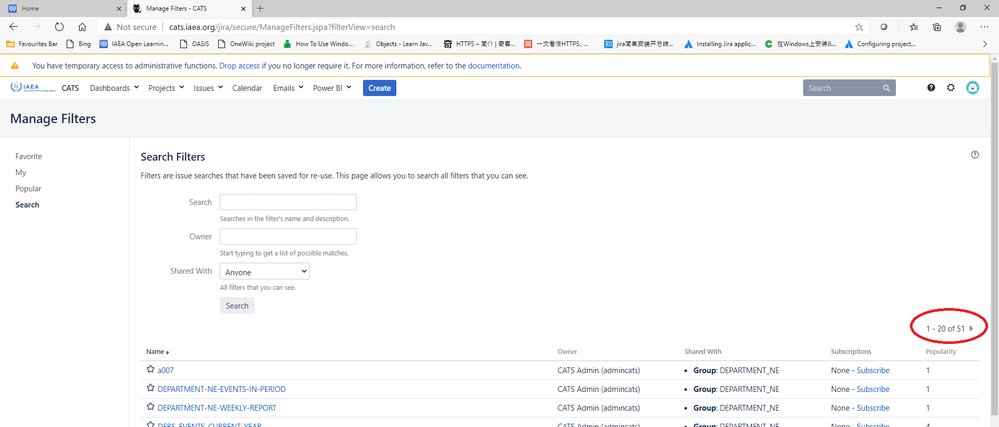Click the Jira help question-mark icon

pyautogui.click(x=931, y=88)
